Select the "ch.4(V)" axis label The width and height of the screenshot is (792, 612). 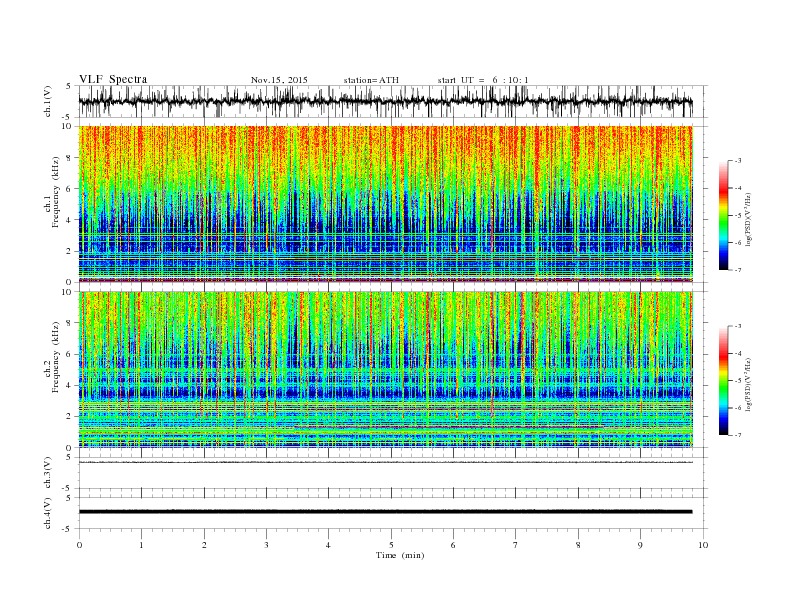pos(48,513)
